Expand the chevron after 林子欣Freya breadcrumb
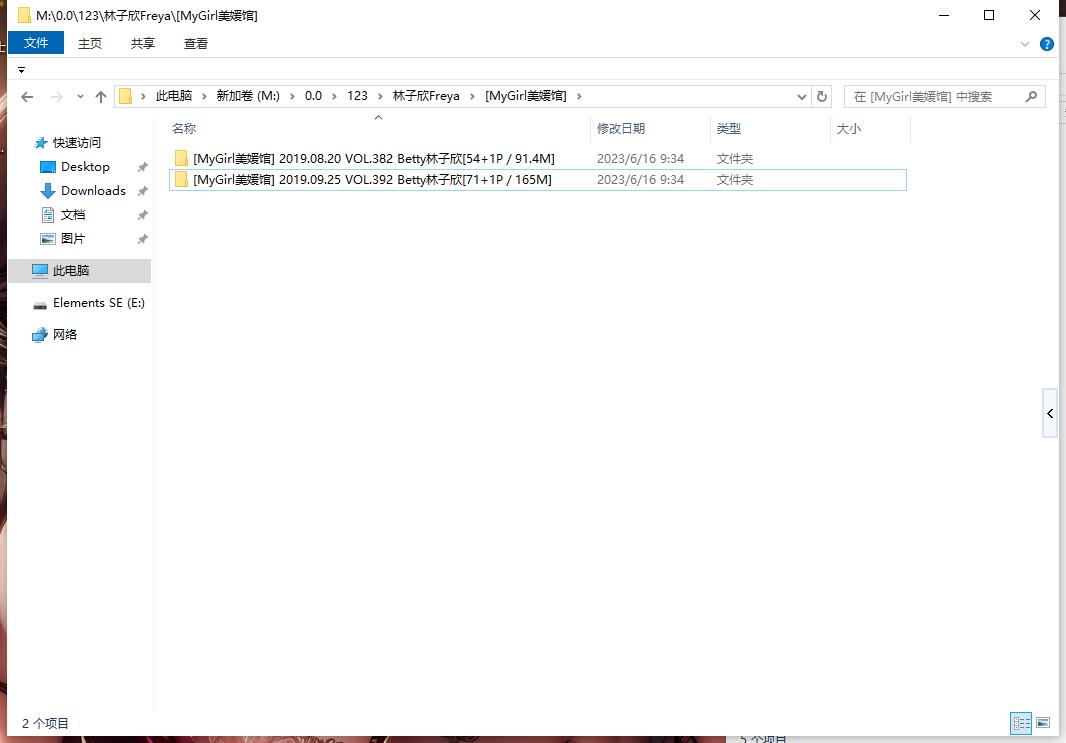Viewport: 1066px width, 743px height. pyautogui.click(x=472, y=97)
